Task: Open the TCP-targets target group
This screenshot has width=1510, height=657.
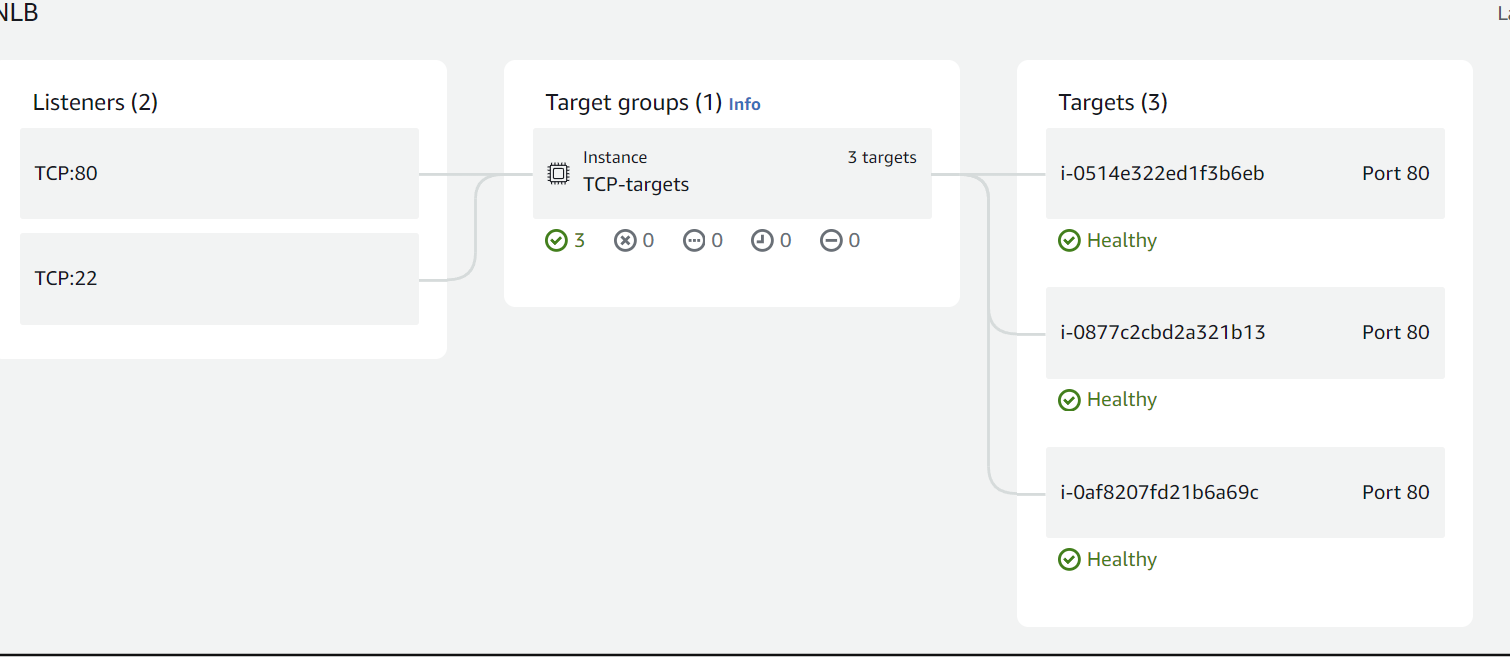Action: [x=636, y=185]
